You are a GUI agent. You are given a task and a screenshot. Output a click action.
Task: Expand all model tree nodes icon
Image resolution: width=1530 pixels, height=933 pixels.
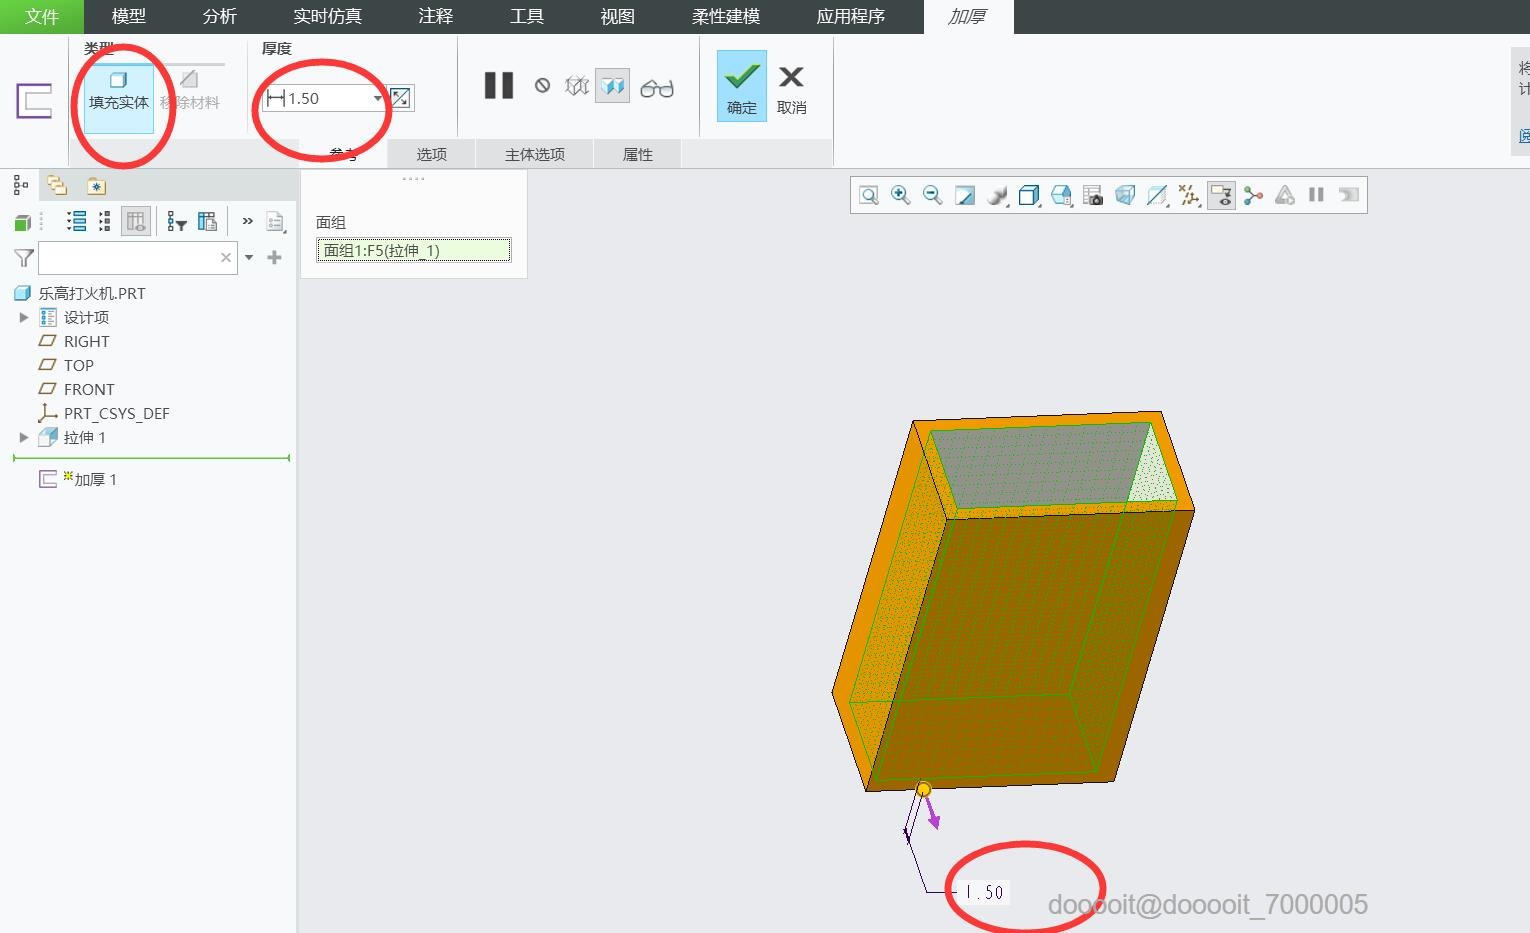point(76,222)
